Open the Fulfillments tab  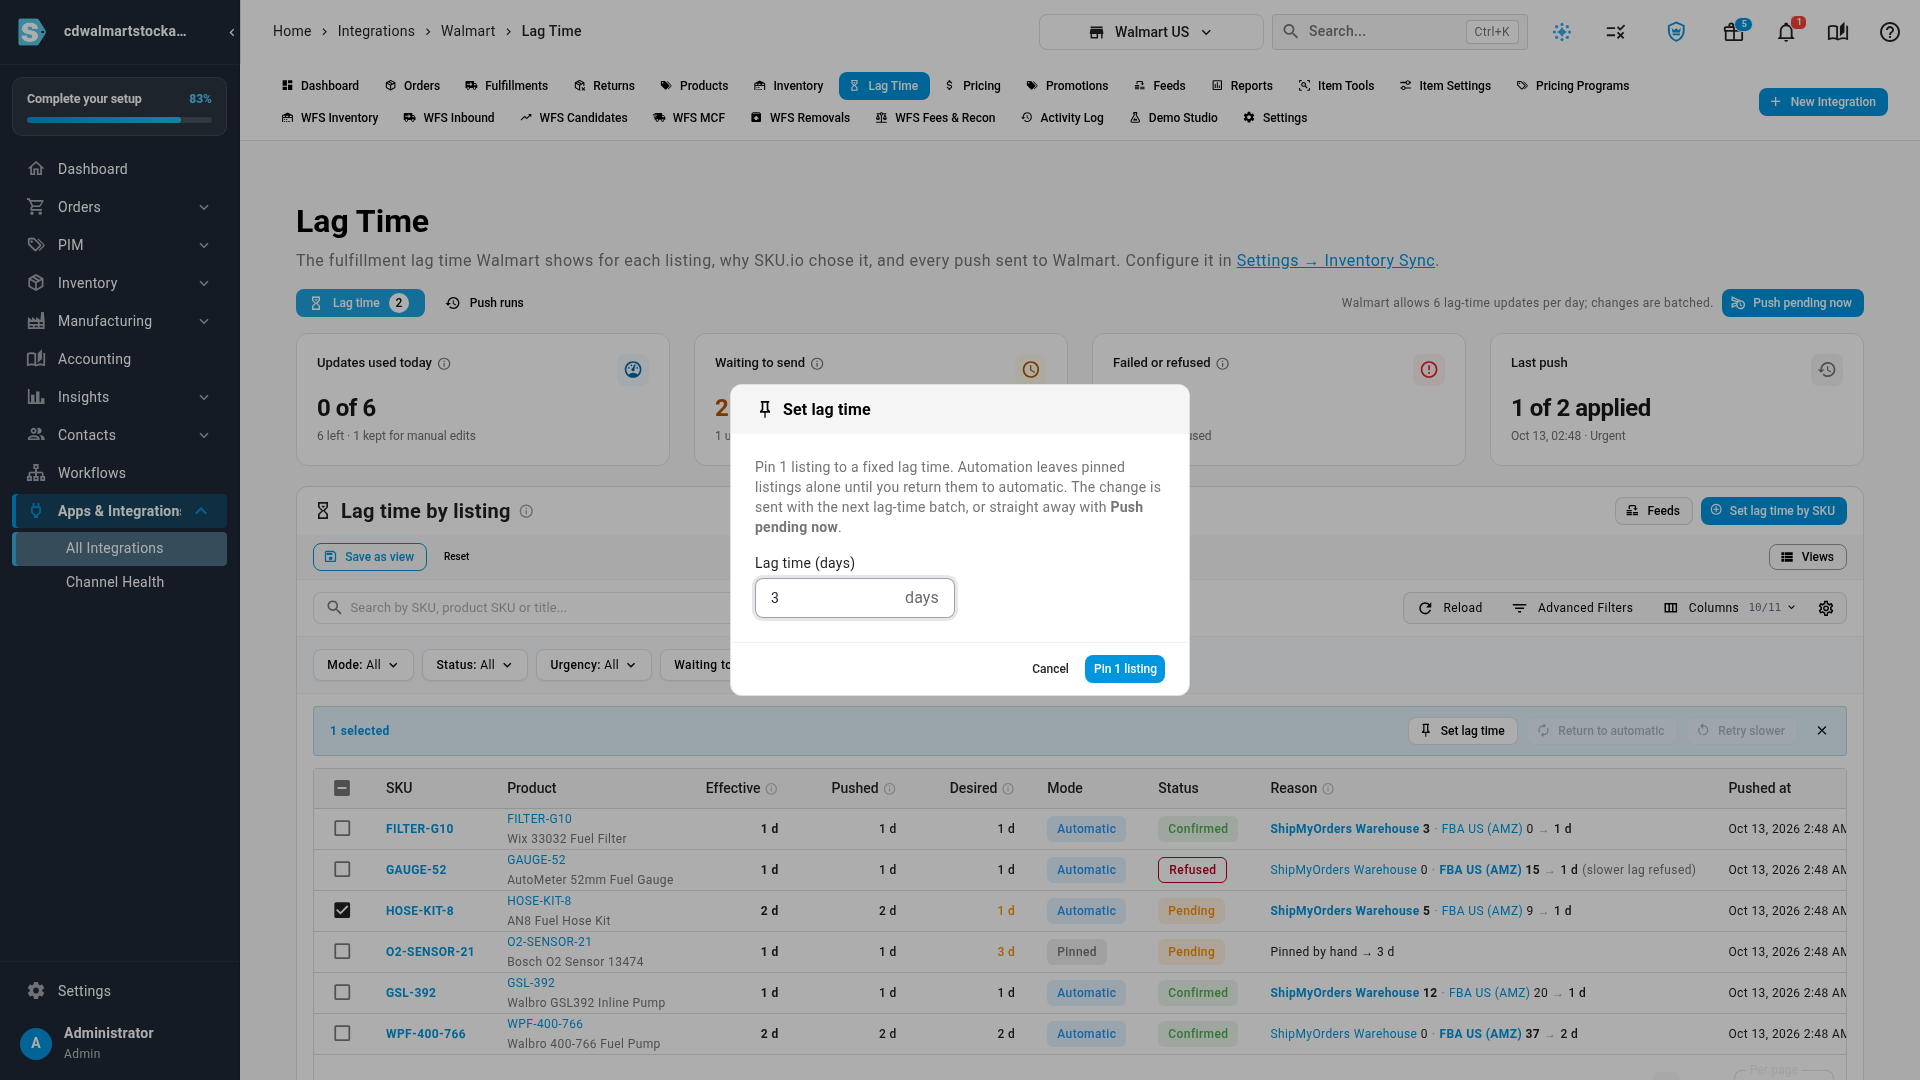click(x=507, y=86)
